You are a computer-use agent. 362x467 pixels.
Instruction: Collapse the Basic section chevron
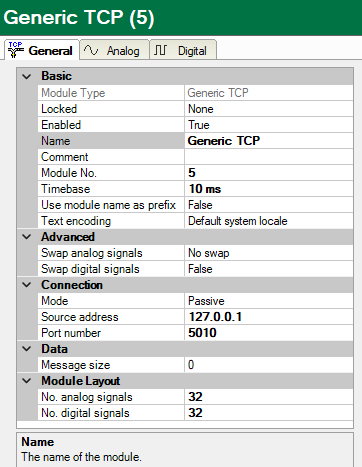coord(27,76)
